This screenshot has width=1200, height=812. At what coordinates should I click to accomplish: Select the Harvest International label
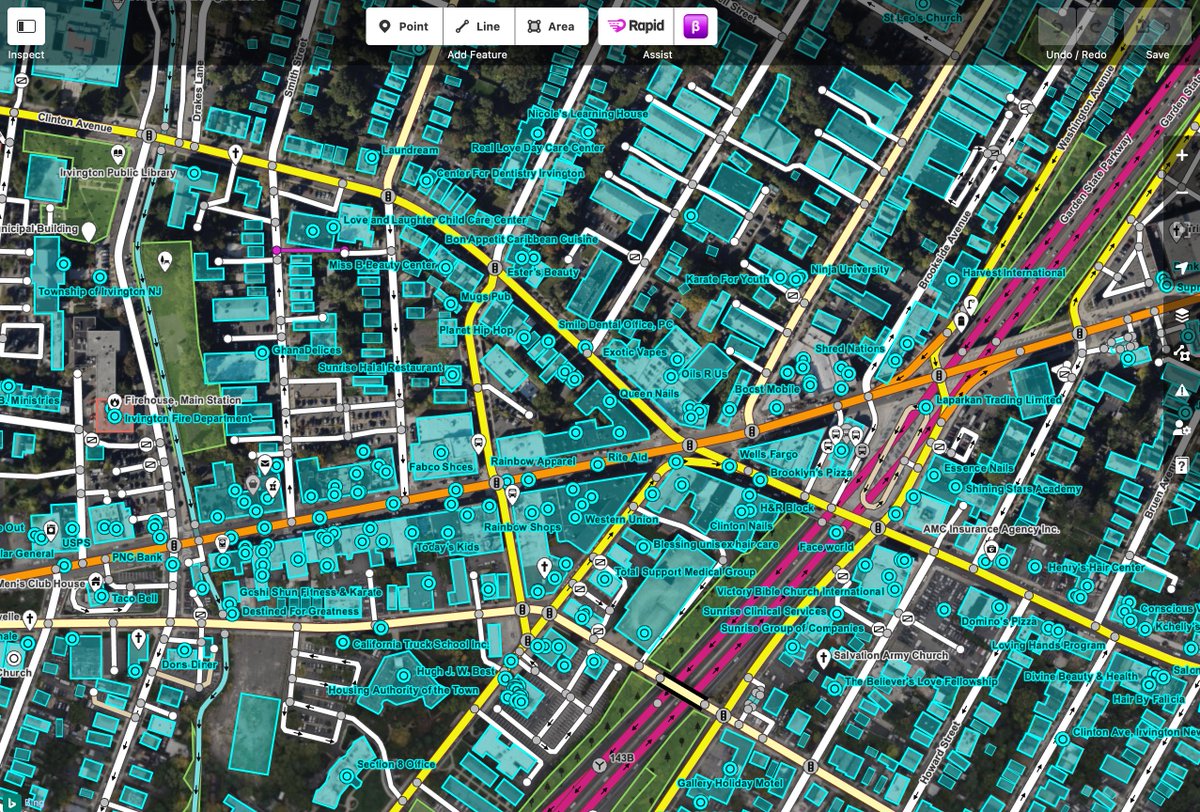1013,272
